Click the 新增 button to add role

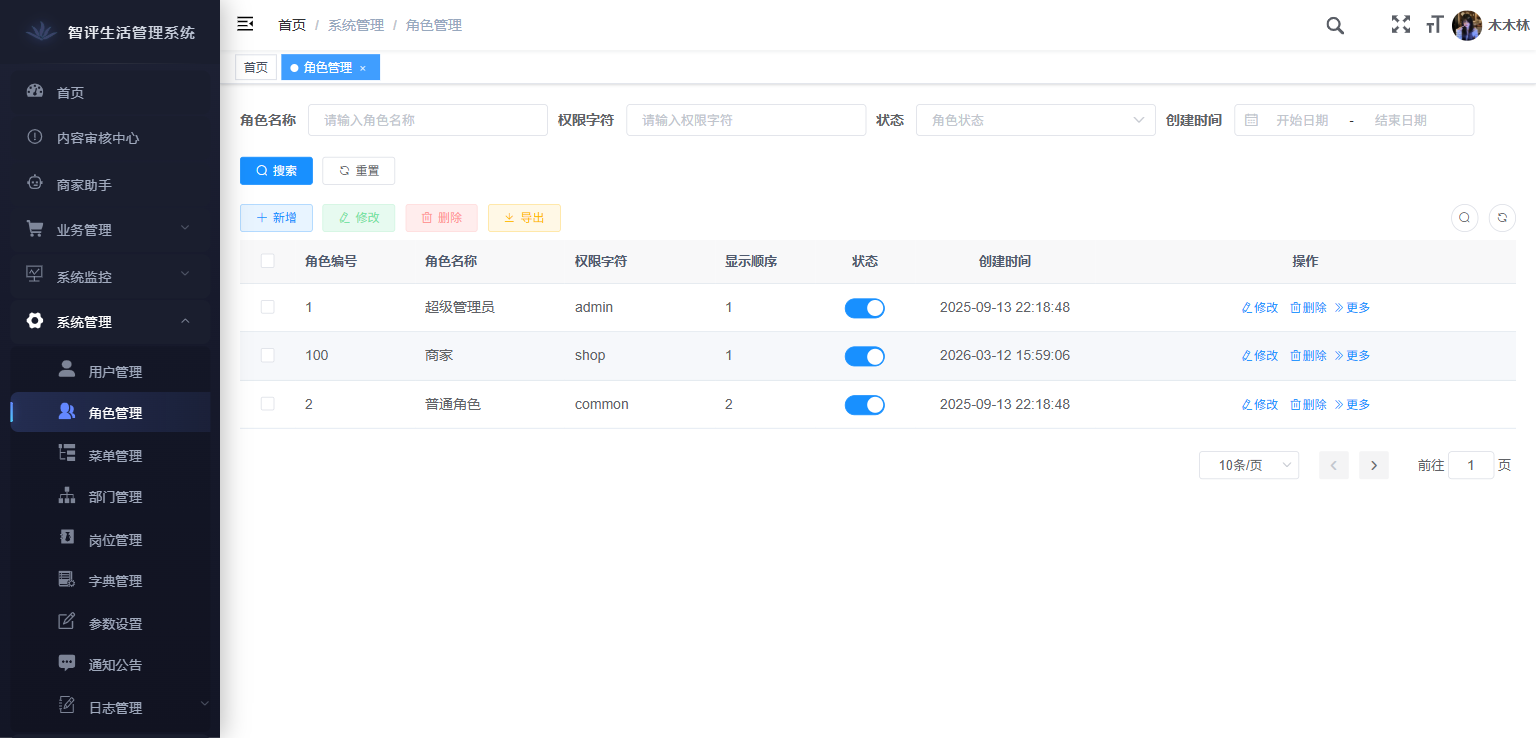276,217
